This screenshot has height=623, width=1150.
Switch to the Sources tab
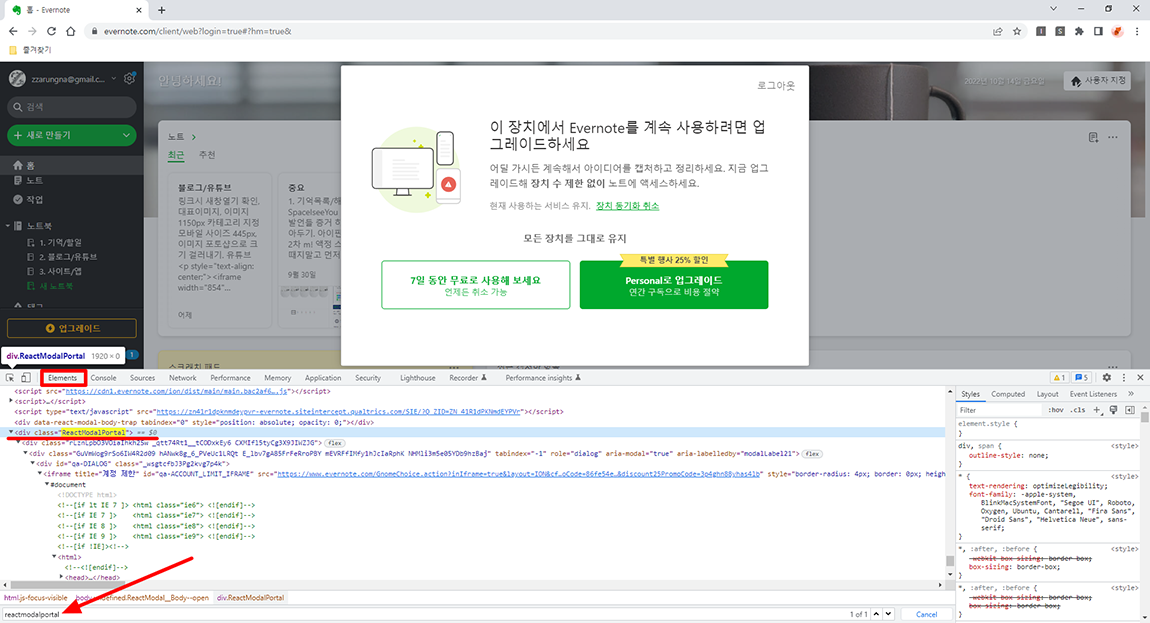pyautogui.click(x=142, y=378)
